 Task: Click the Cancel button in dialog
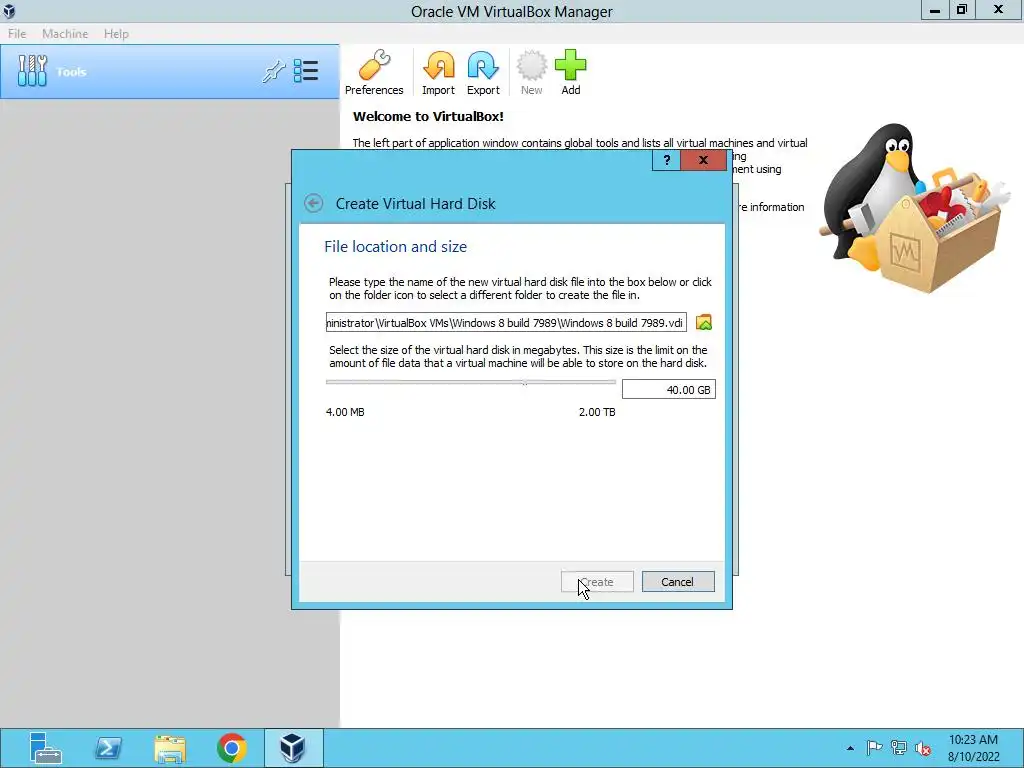pos(678,582)
